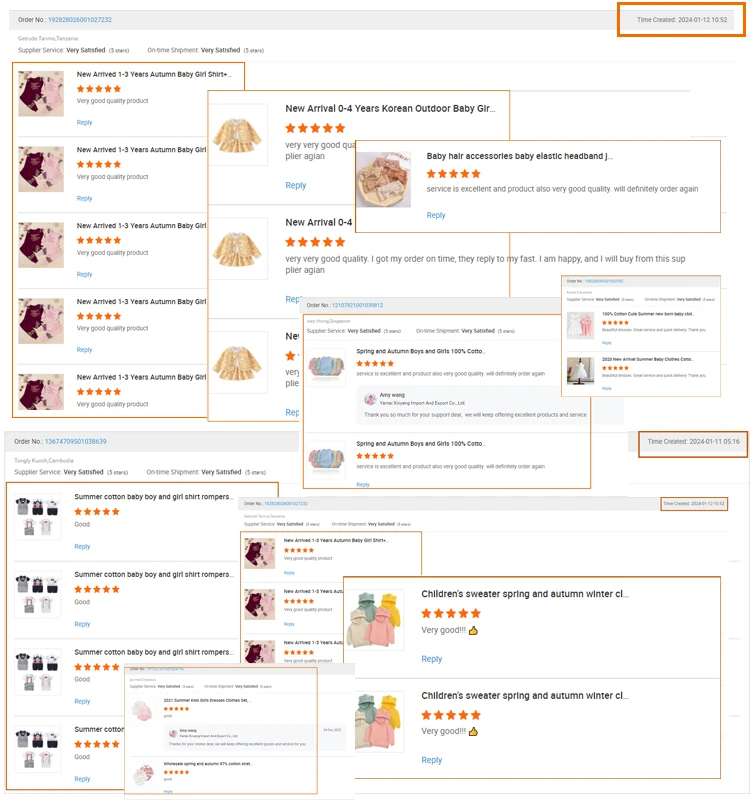Click the five stars under headband review
Viewport: 750px width, 800px height.
tap(454, 174)
